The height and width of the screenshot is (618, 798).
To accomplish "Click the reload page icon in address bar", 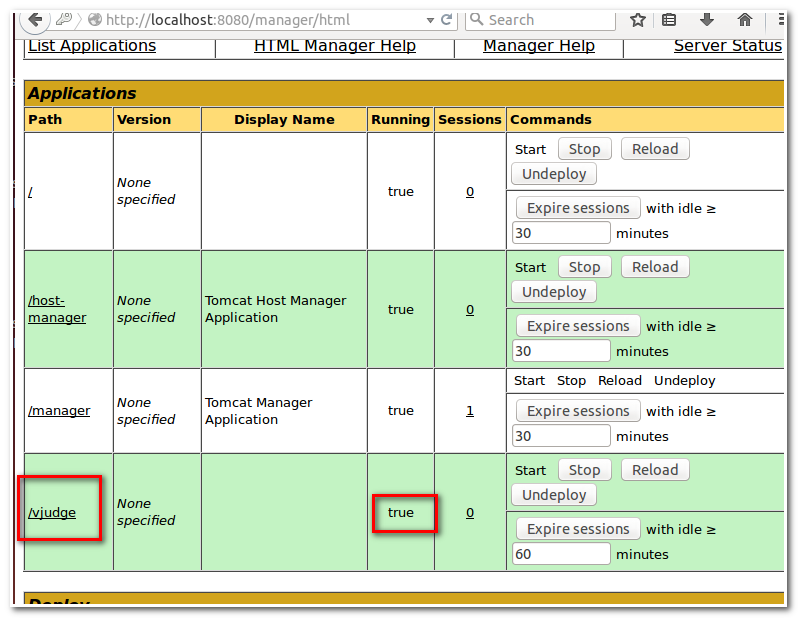I will (446, 19).
